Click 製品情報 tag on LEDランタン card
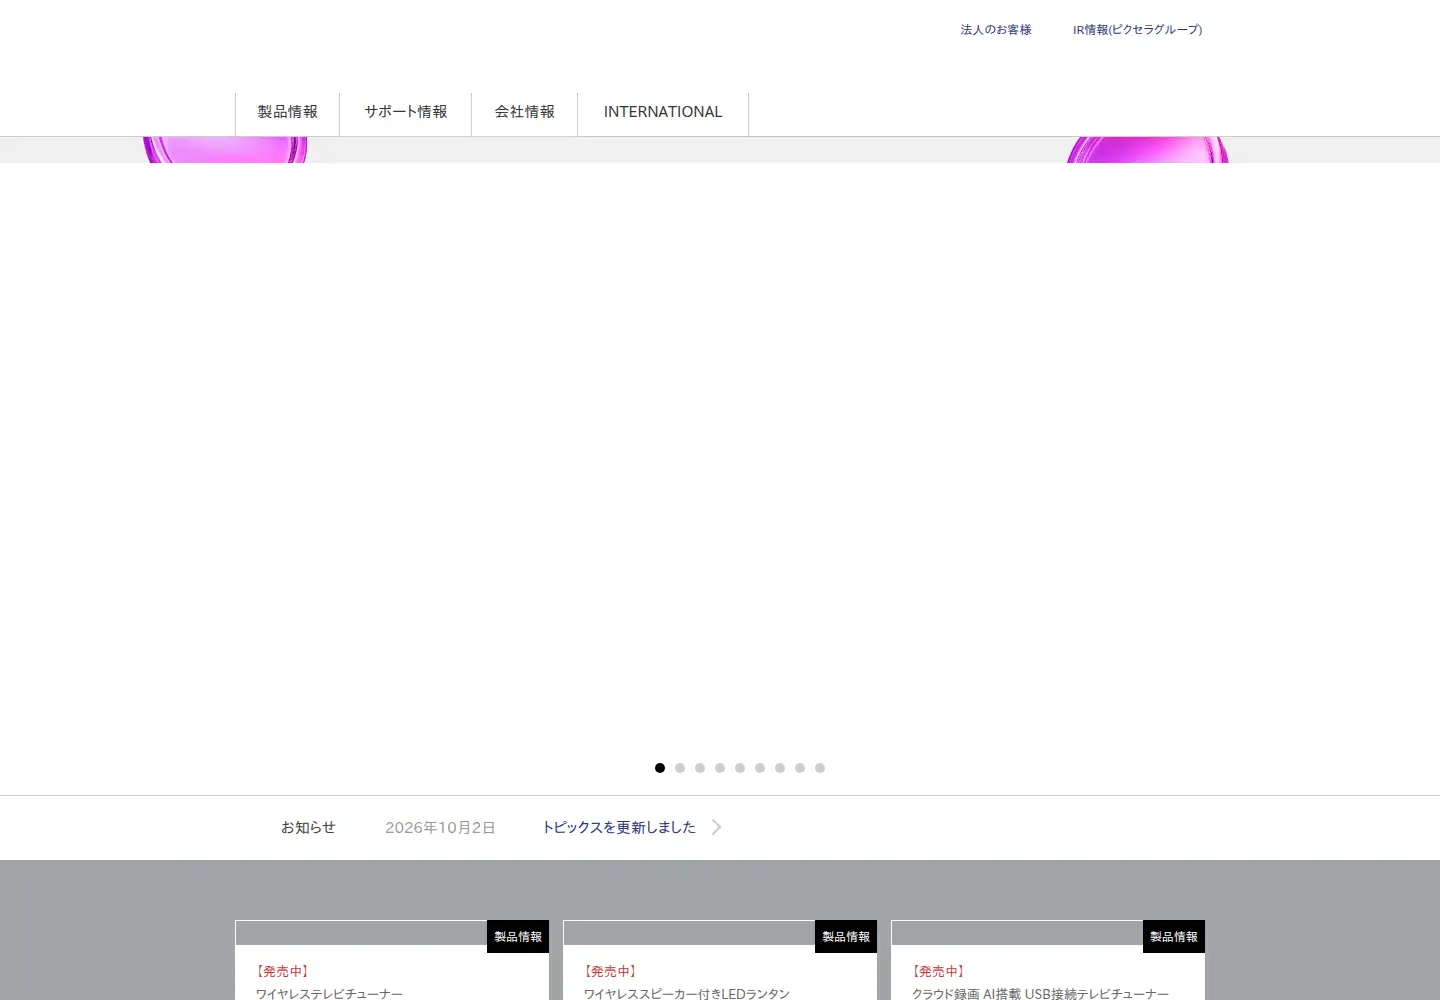Screen dimensions: 1440x1000 846,937
